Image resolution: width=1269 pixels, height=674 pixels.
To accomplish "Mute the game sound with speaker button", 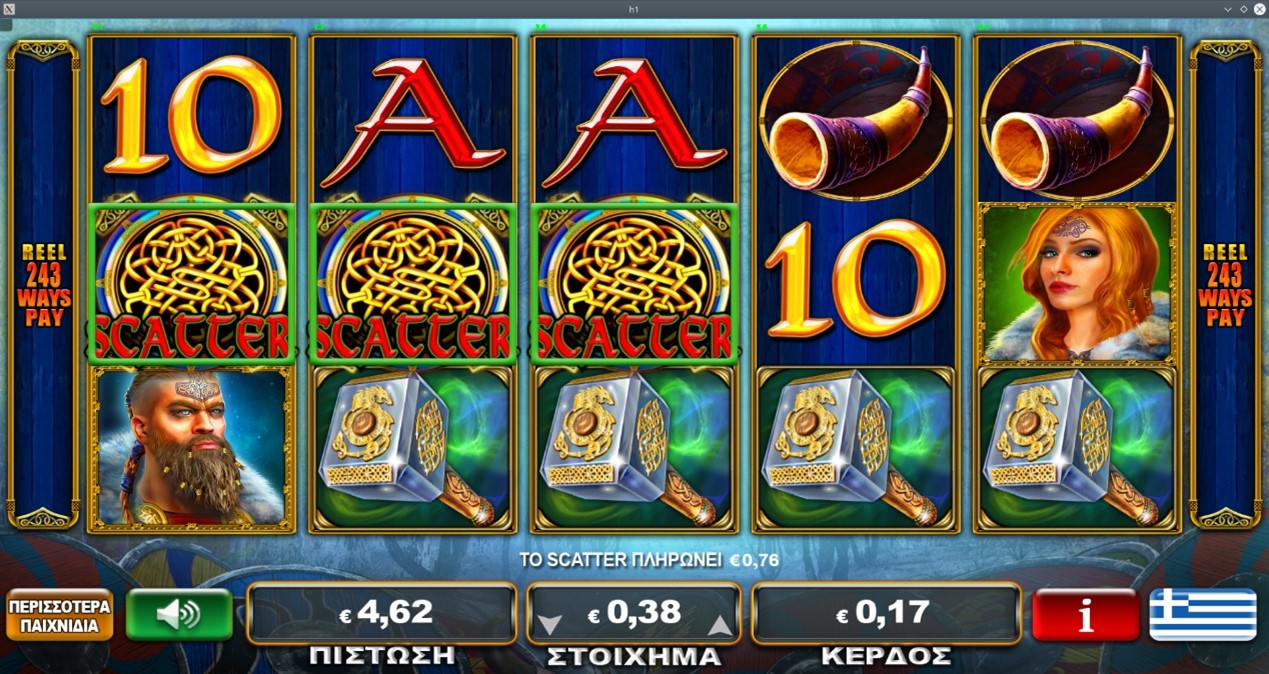I will tap(179, 614).
